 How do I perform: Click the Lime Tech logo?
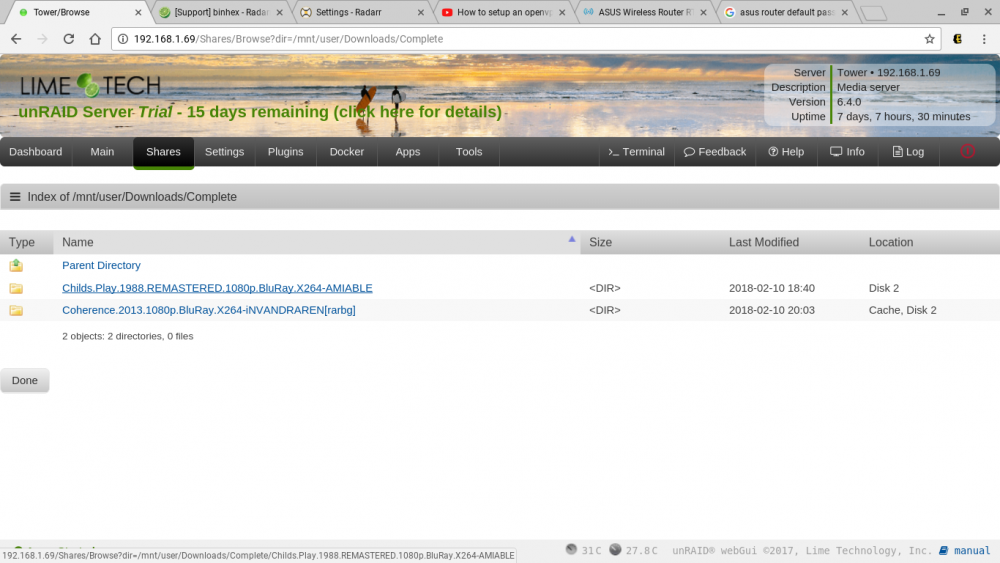(90, 85)
